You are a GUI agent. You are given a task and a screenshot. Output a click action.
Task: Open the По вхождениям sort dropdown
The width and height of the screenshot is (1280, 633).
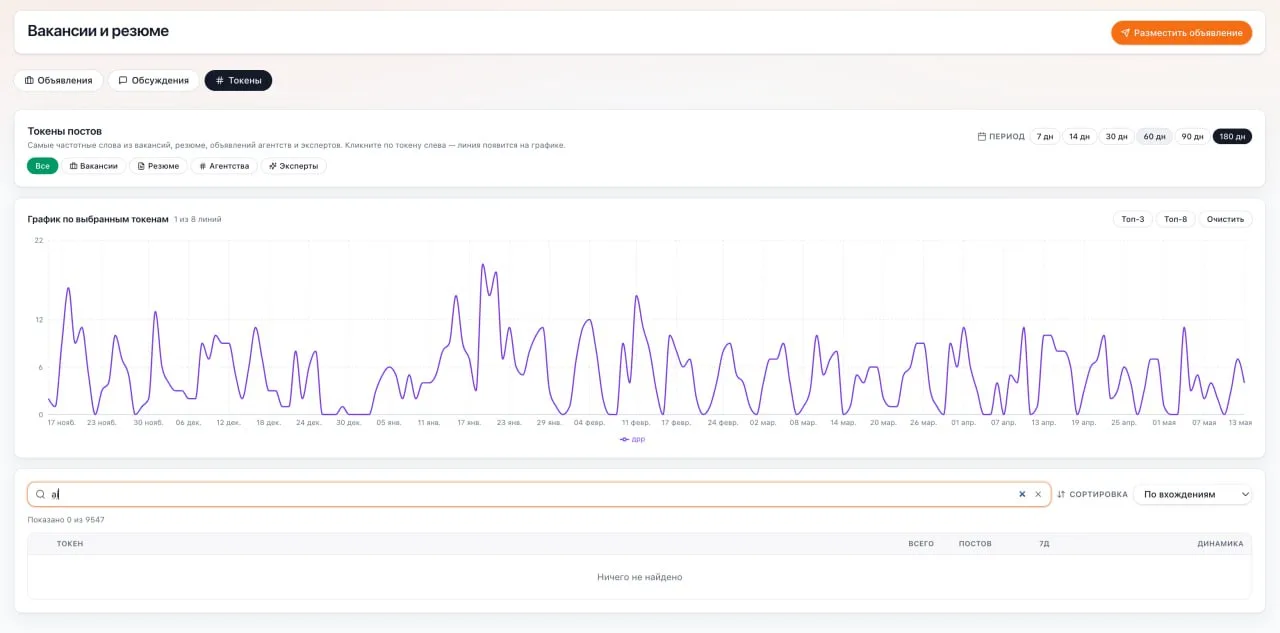[1193, 494]
